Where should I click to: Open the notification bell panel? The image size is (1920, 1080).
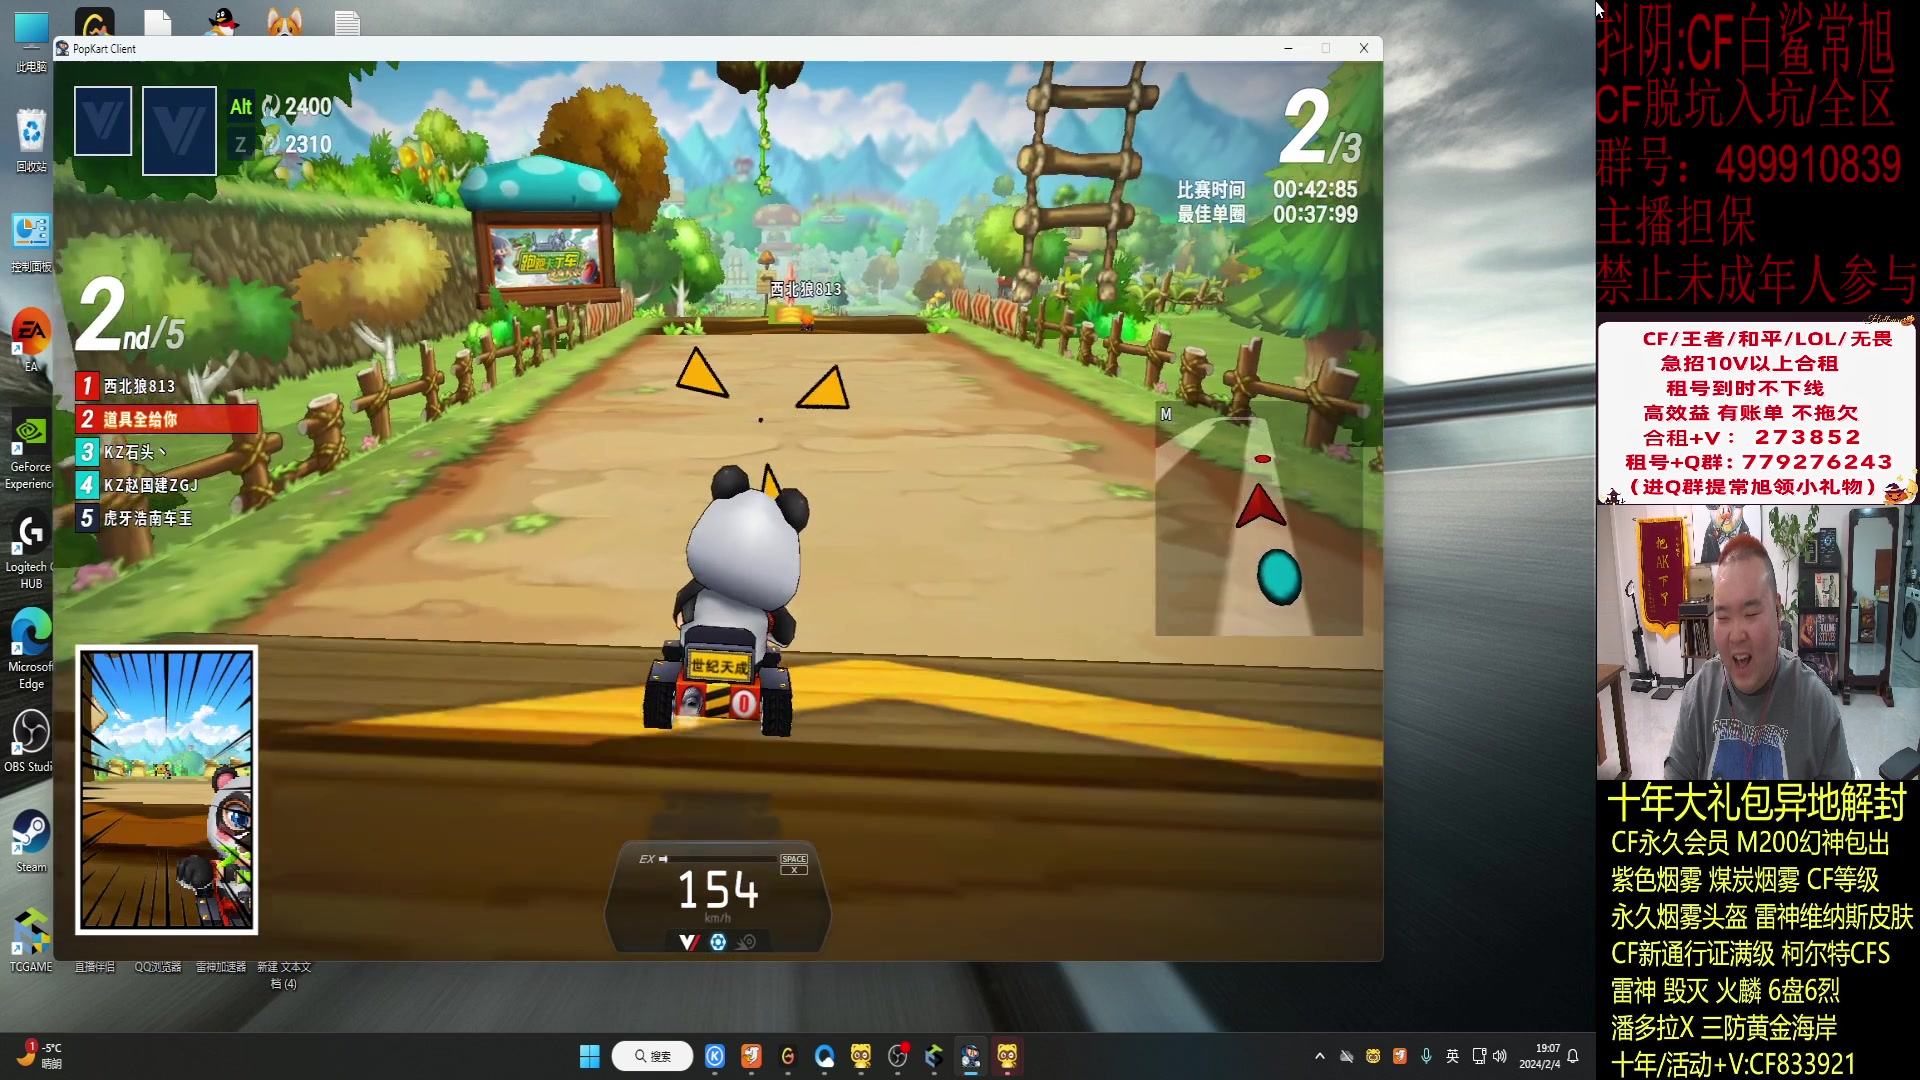[1573, 1056]
